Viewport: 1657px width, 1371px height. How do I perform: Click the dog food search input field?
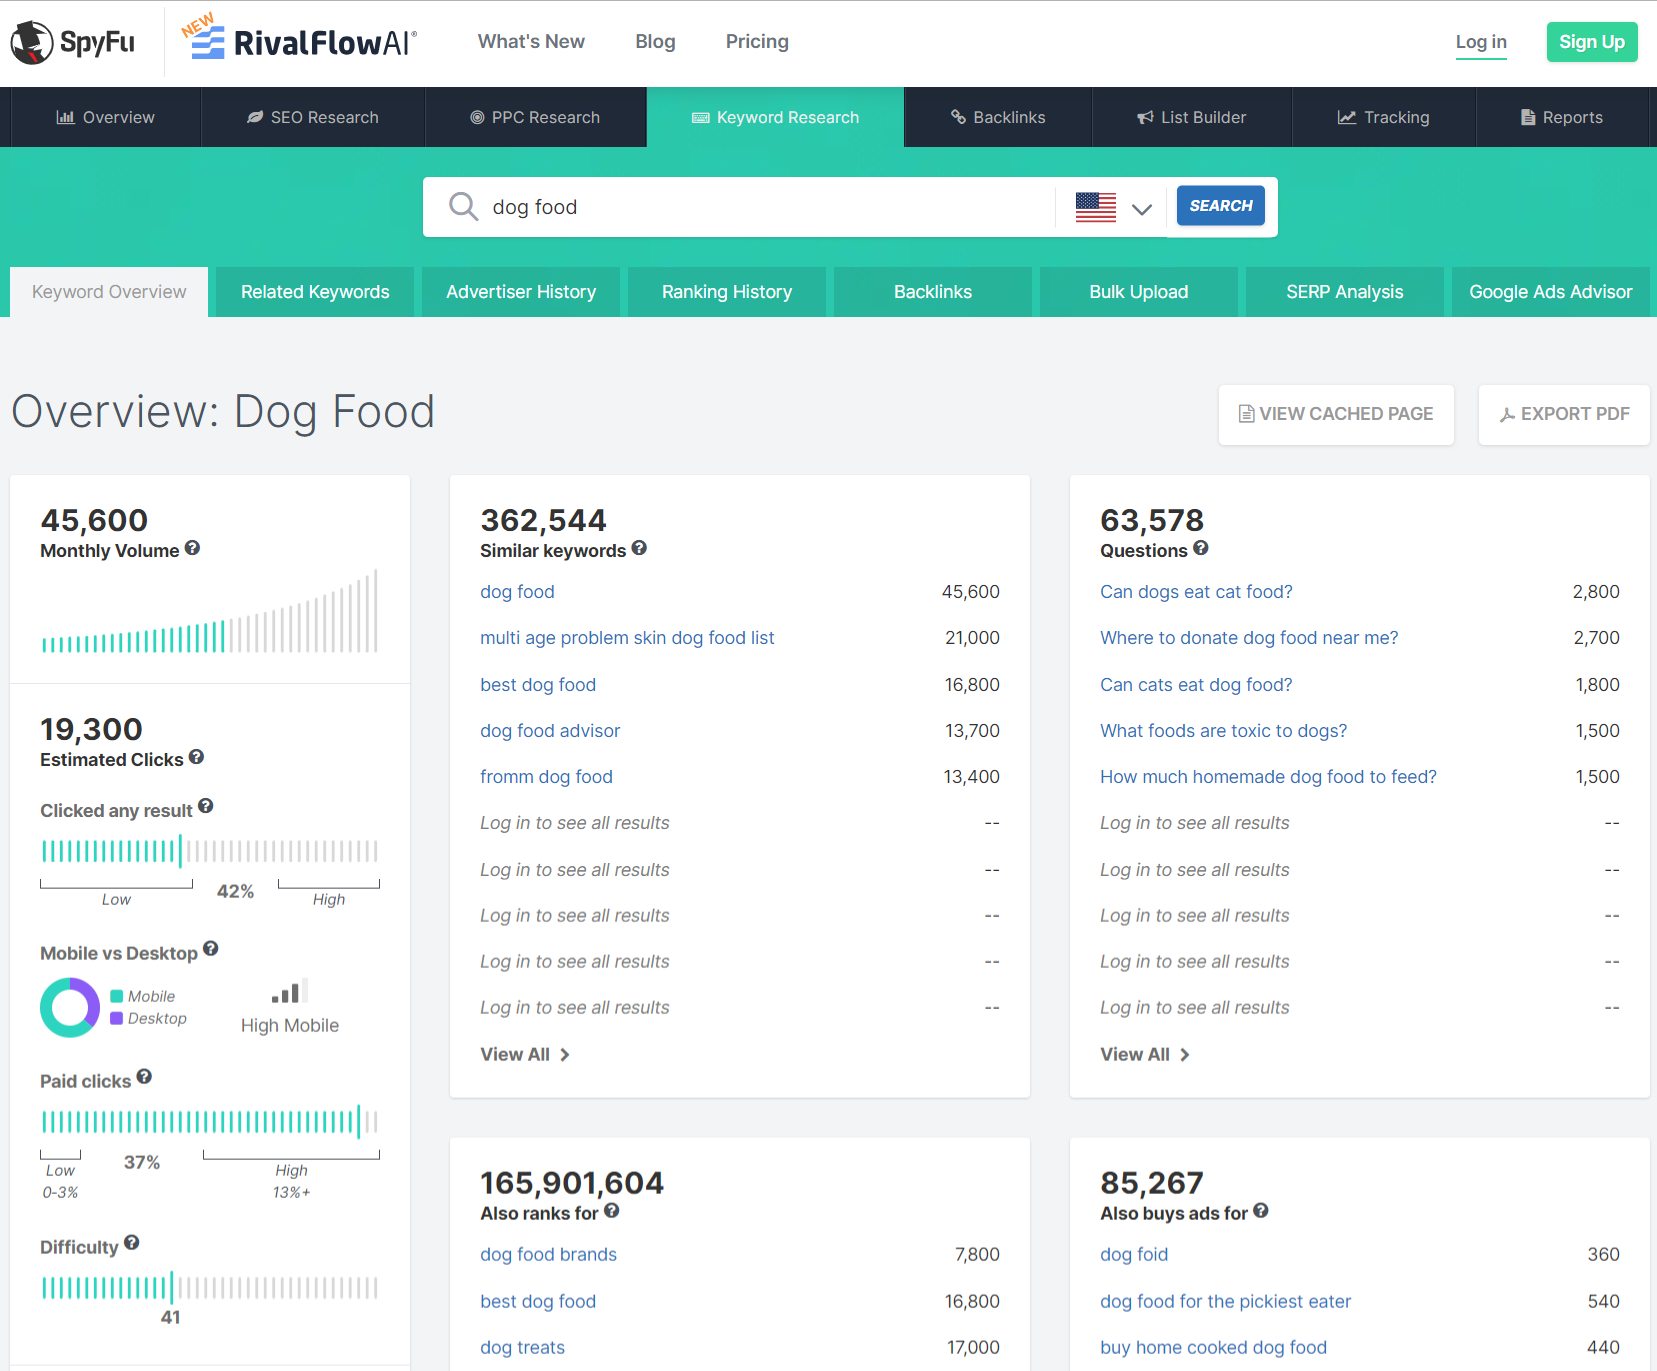tap(767, 207)
